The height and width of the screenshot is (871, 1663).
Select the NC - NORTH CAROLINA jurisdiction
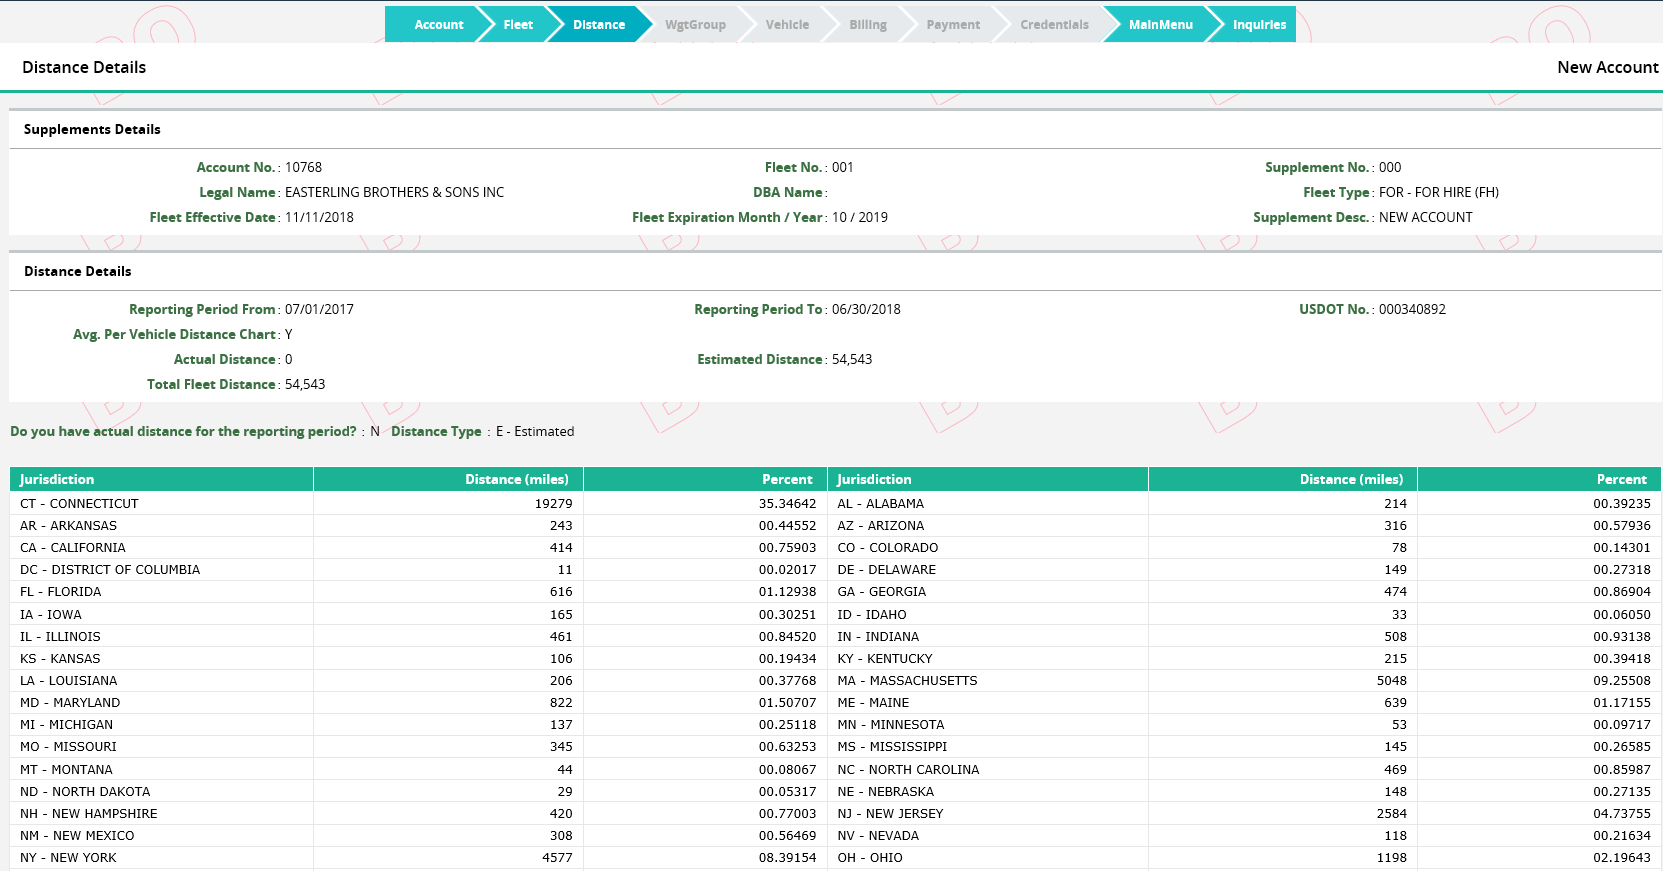click(908, 769)
